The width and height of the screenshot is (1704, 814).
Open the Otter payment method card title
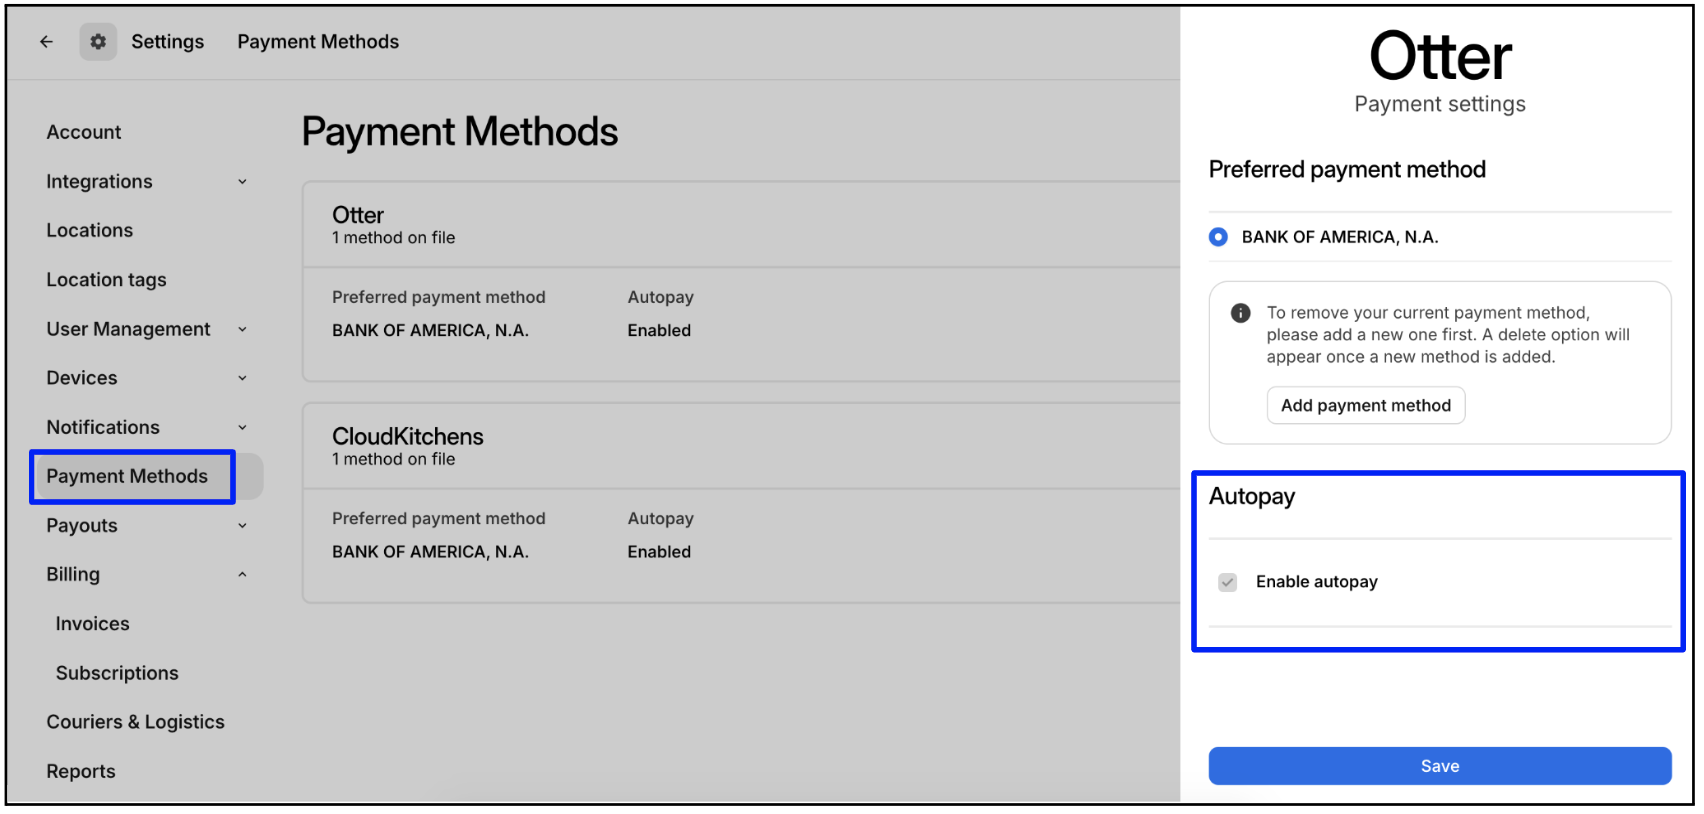point(358,215)
